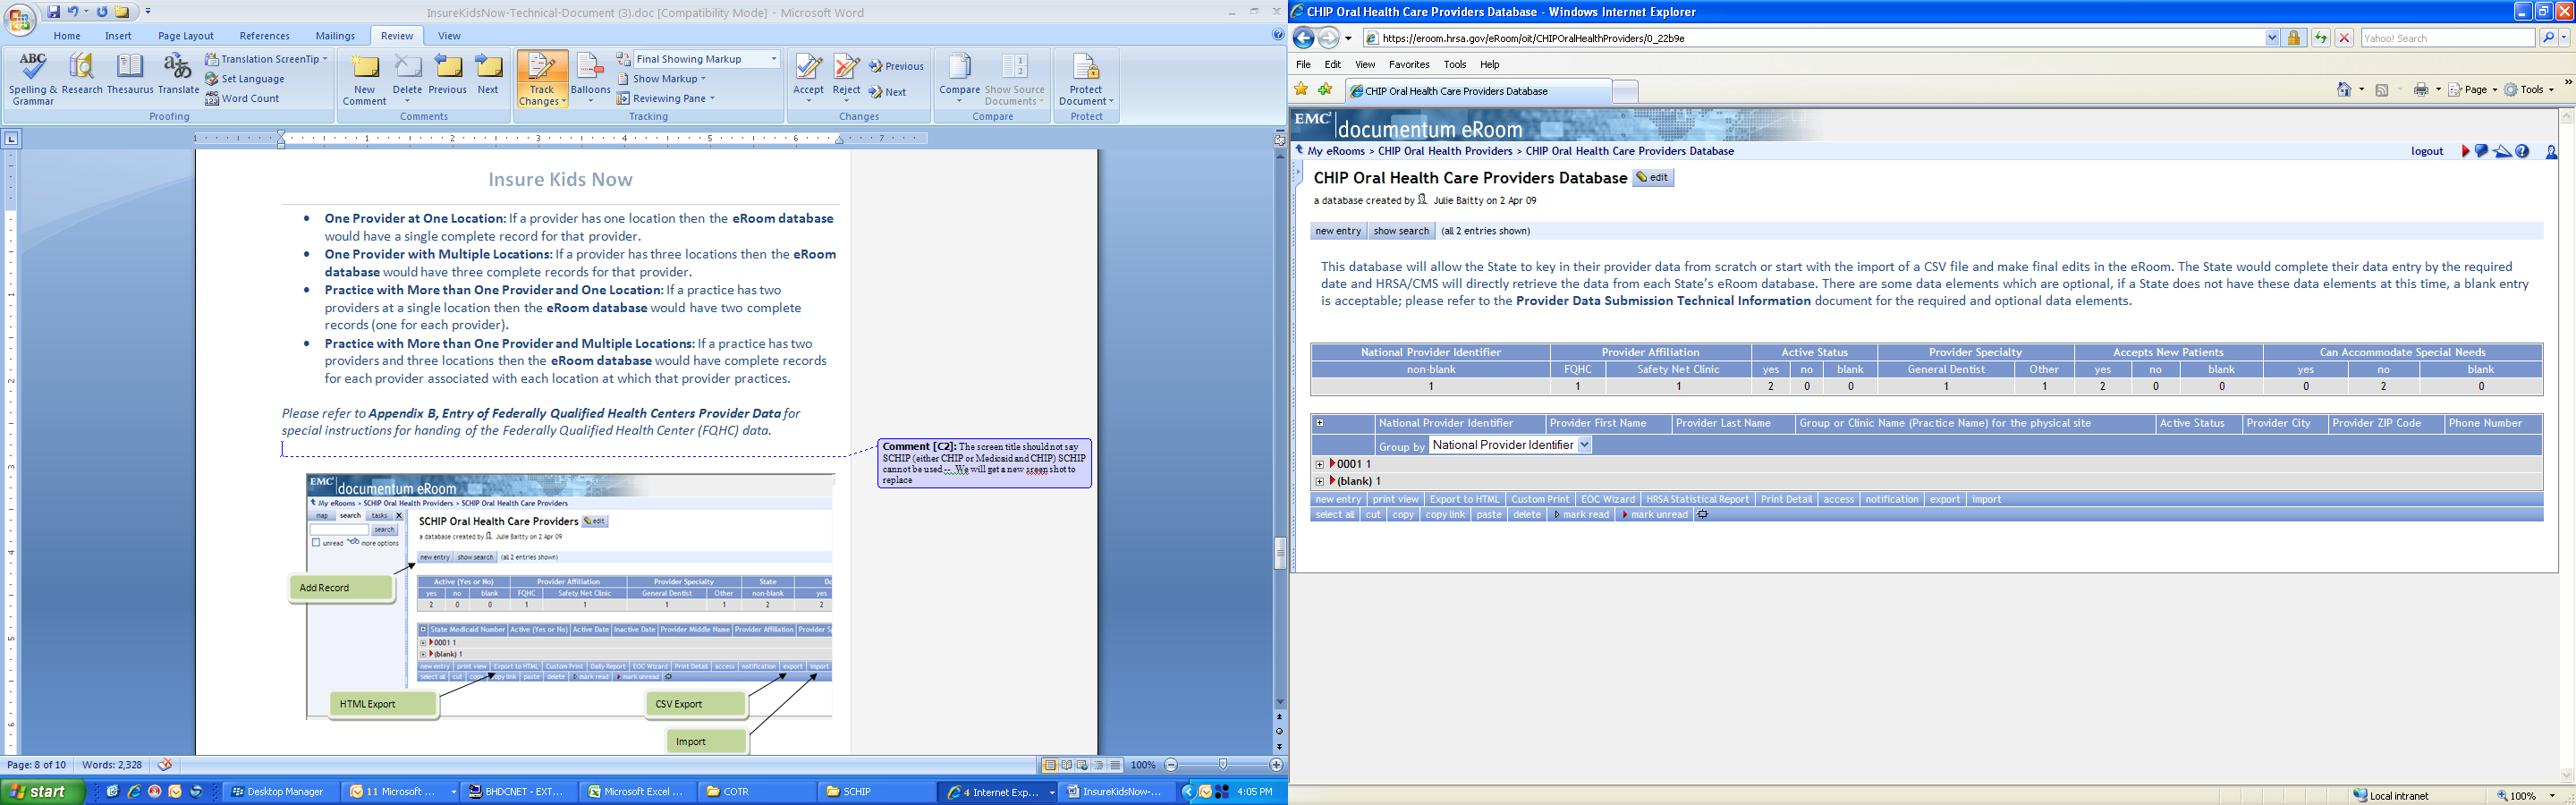Open the Balloons dropdown
The image size is (2576, 805).
[x=590, y=79]
